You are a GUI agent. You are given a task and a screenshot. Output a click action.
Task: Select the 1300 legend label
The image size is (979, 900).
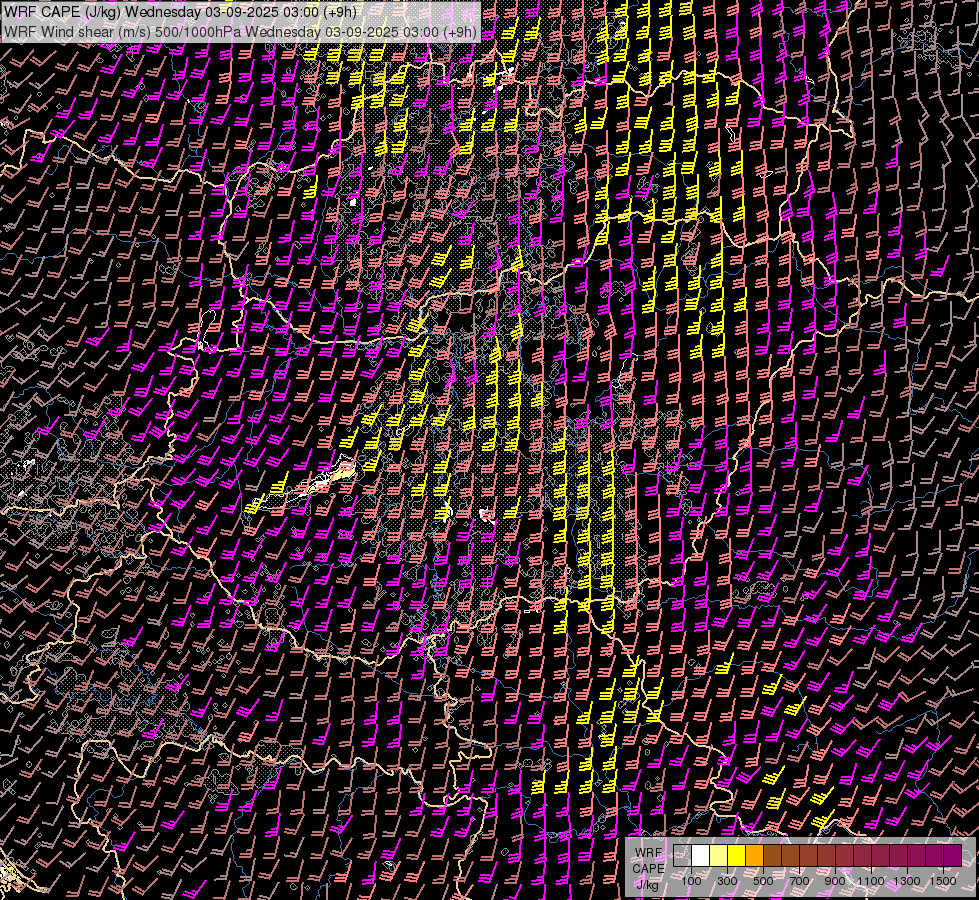point(907,881)
